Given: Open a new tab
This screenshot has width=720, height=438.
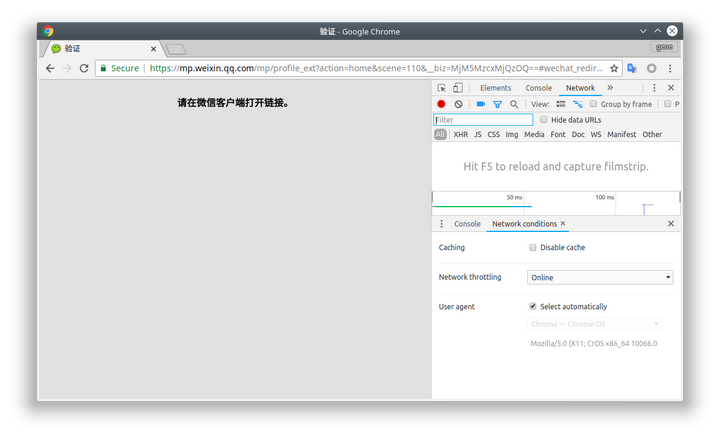Looking at the screenshot, I should click(x=176, y=49).
